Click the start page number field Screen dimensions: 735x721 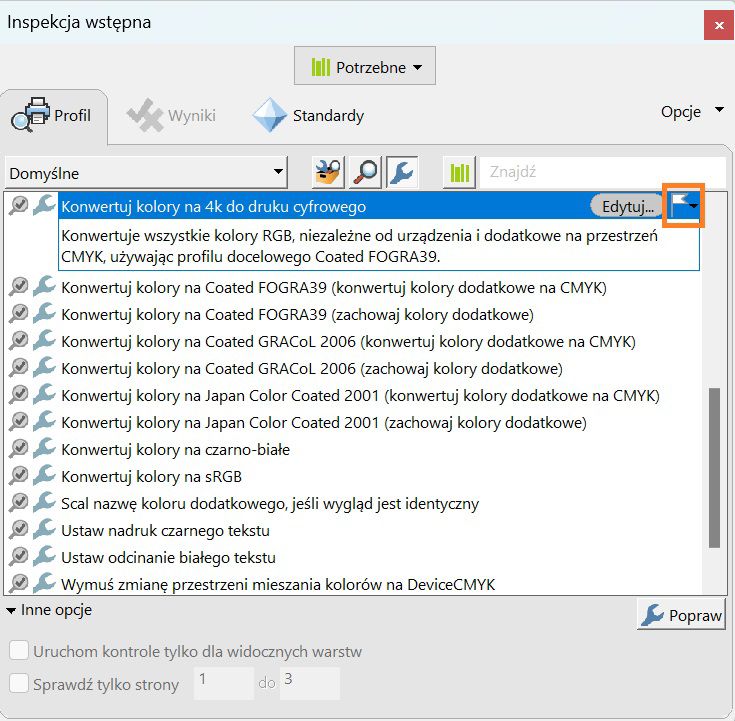224,683
